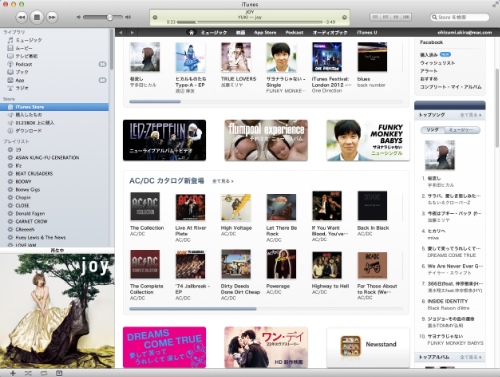Adjust the volume slider knob
The height and width of the screenshot is (377, 500).
pyautogui.click(x=110, y=17)
